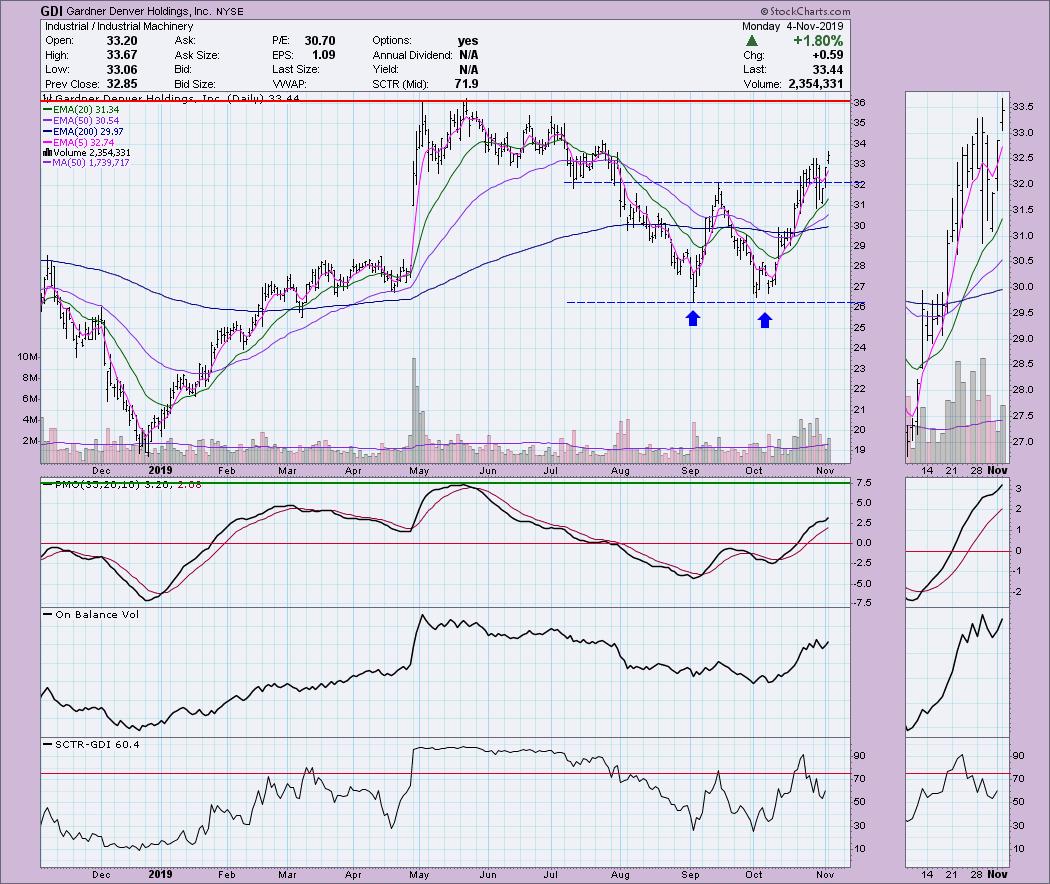The width and height of the screenshot is (1050, 884).
Task: Click the Annual Dividend label
Action: 412,55
